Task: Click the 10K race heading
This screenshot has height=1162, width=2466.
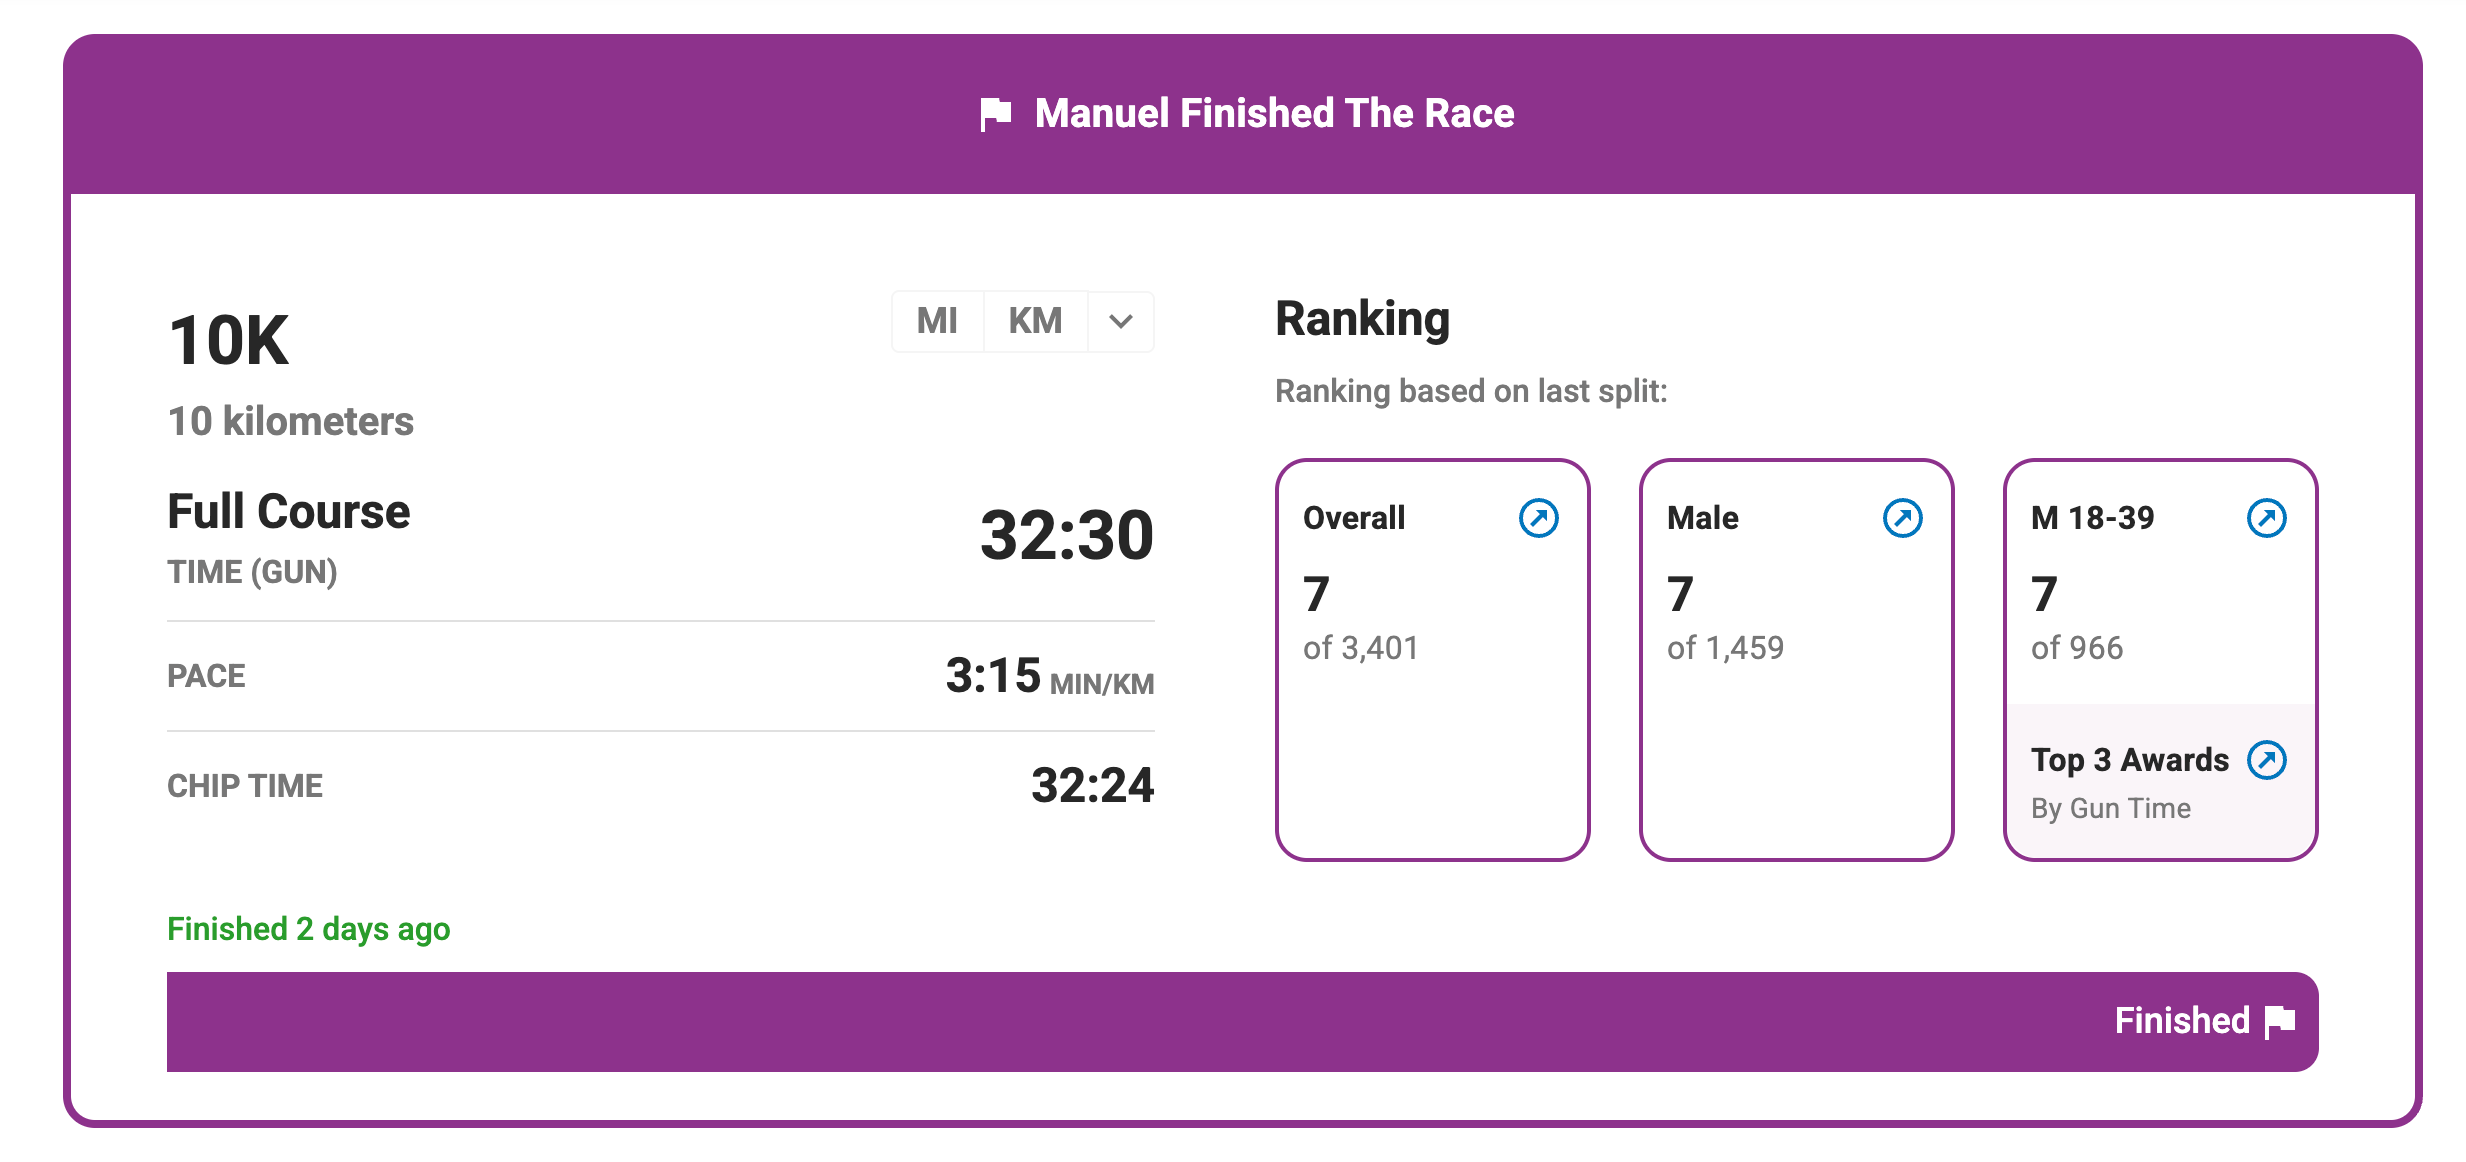Action: tap(229, 341)
